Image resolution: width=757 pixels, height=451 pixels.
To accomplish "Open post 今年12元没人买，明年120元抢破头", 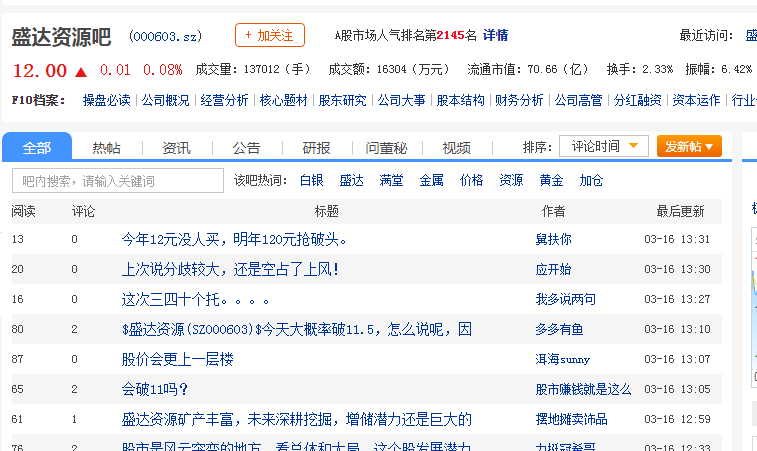I will [234, 239].
